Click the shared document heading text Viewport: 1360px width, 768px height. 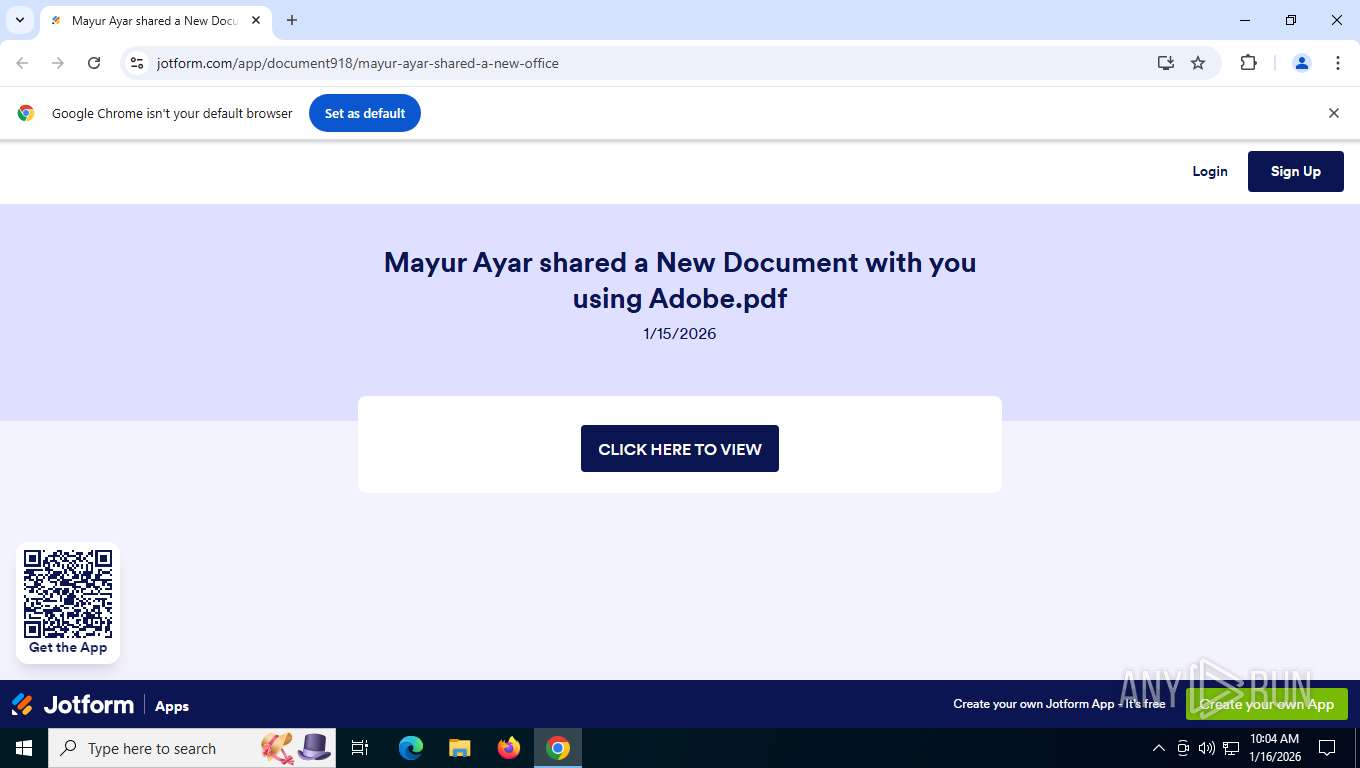tap(680, 280)
